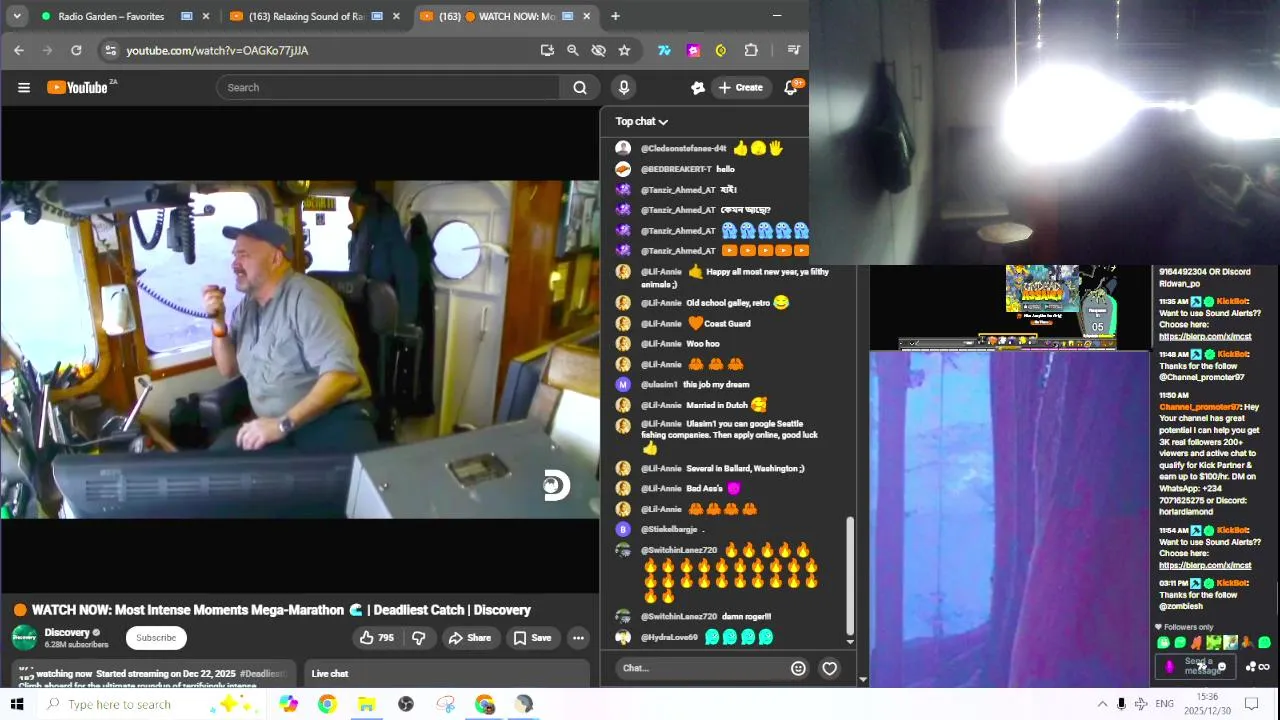The height and width of the screenshot is (720, 1280).
Task: Save the video to a playlist
Action: (532, 638)
